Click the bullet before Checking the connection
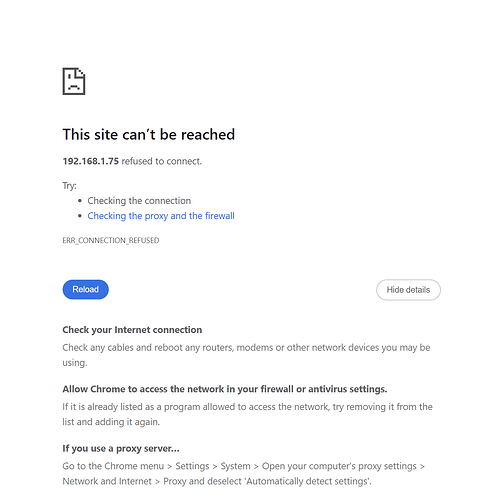This screenshot has height=500, width=489. pos(80,201)
